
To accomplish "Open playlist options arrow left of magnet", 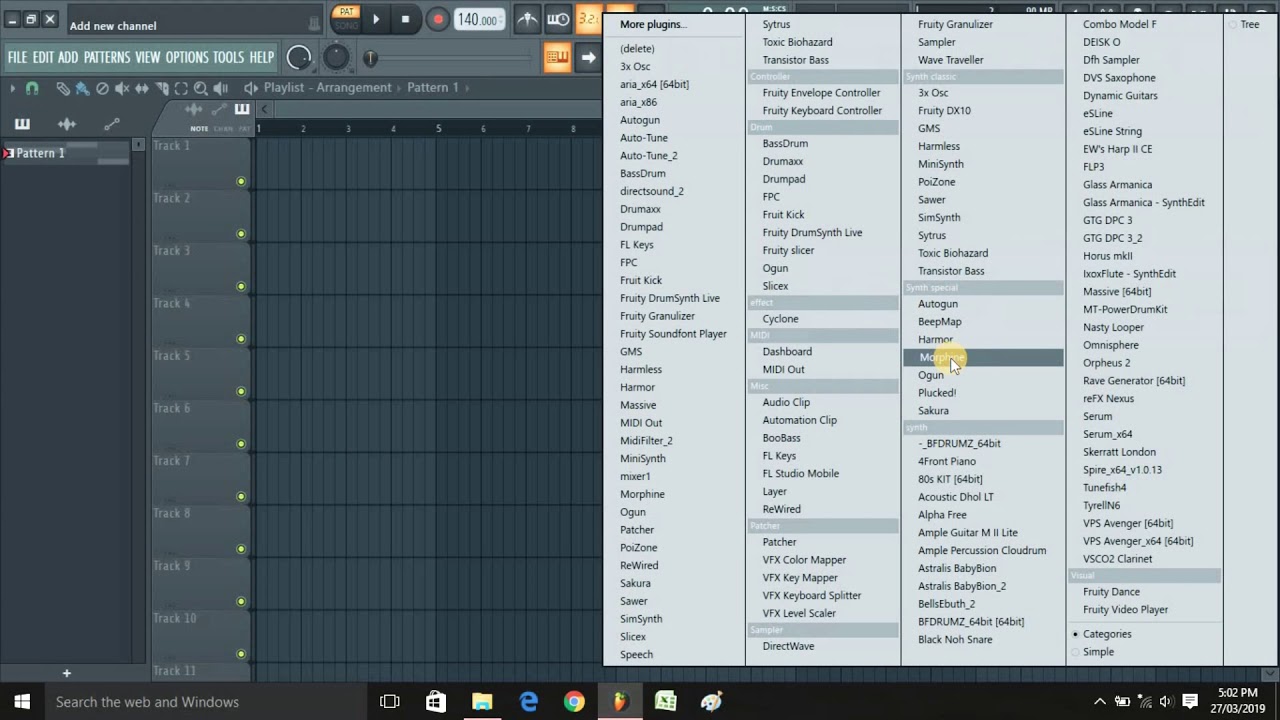I will pyautogui.click(x=13, y=88).
